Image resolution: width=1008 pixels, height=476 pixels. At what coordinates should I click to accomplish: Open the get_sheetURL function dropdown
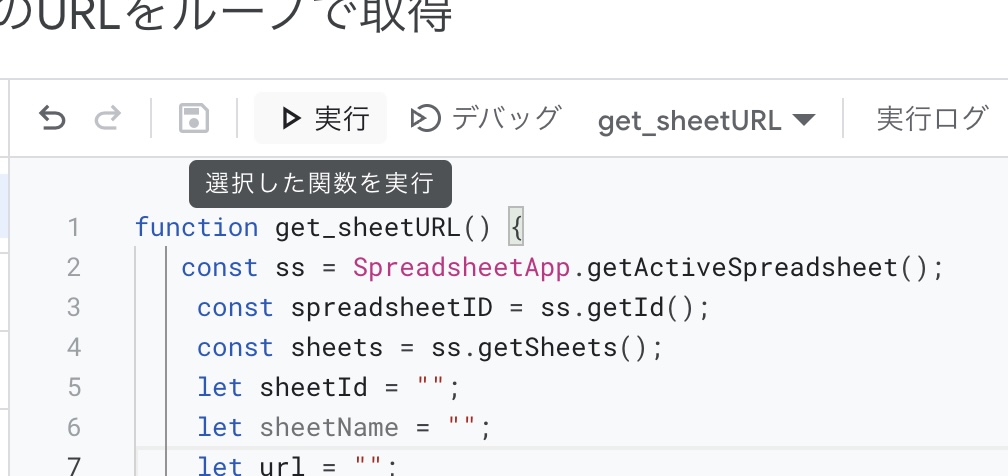tap(706, 121)
